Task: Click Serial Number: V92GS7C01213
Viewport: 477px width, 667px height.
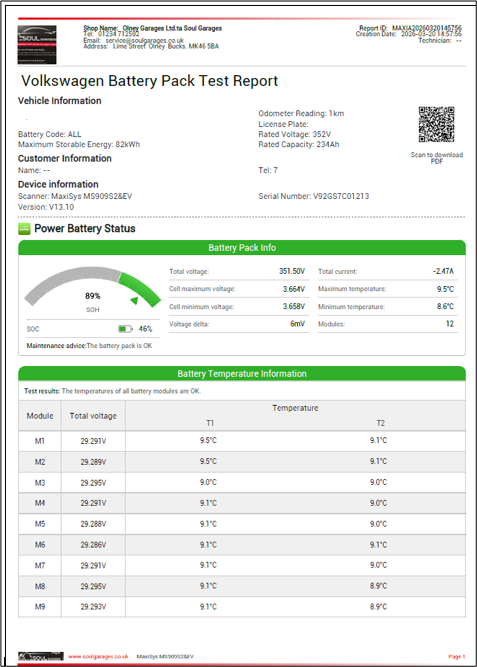Action: [314, 196]
